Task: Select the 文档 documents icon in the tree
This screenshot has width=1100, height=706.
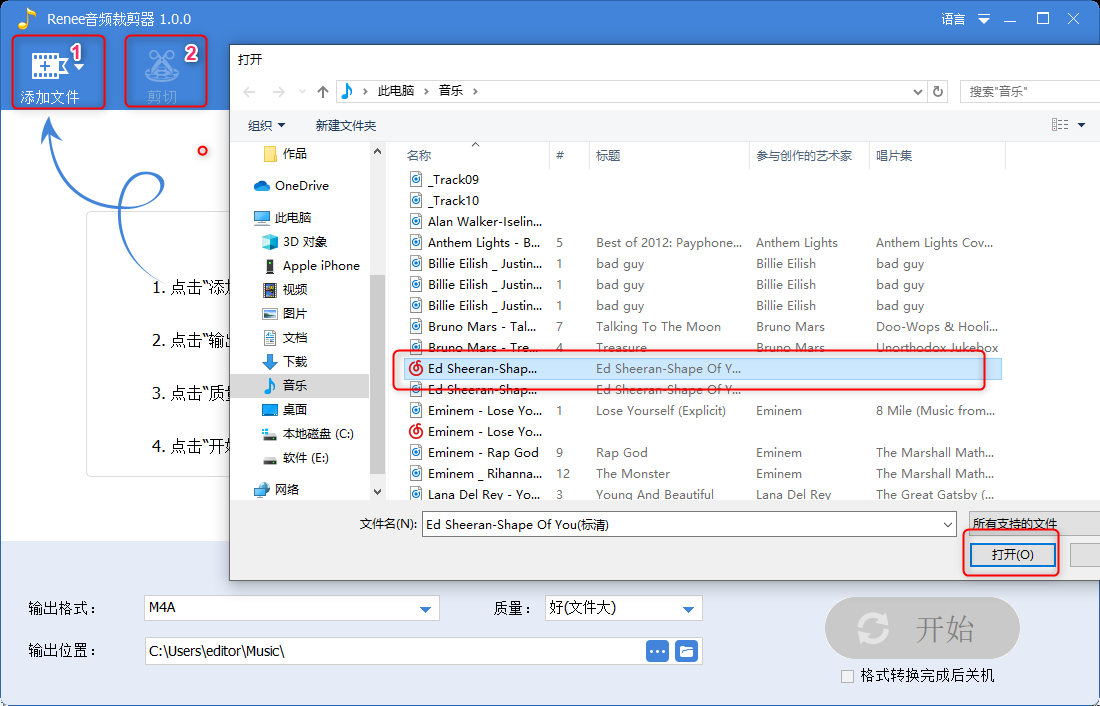Action: [269, 338]
